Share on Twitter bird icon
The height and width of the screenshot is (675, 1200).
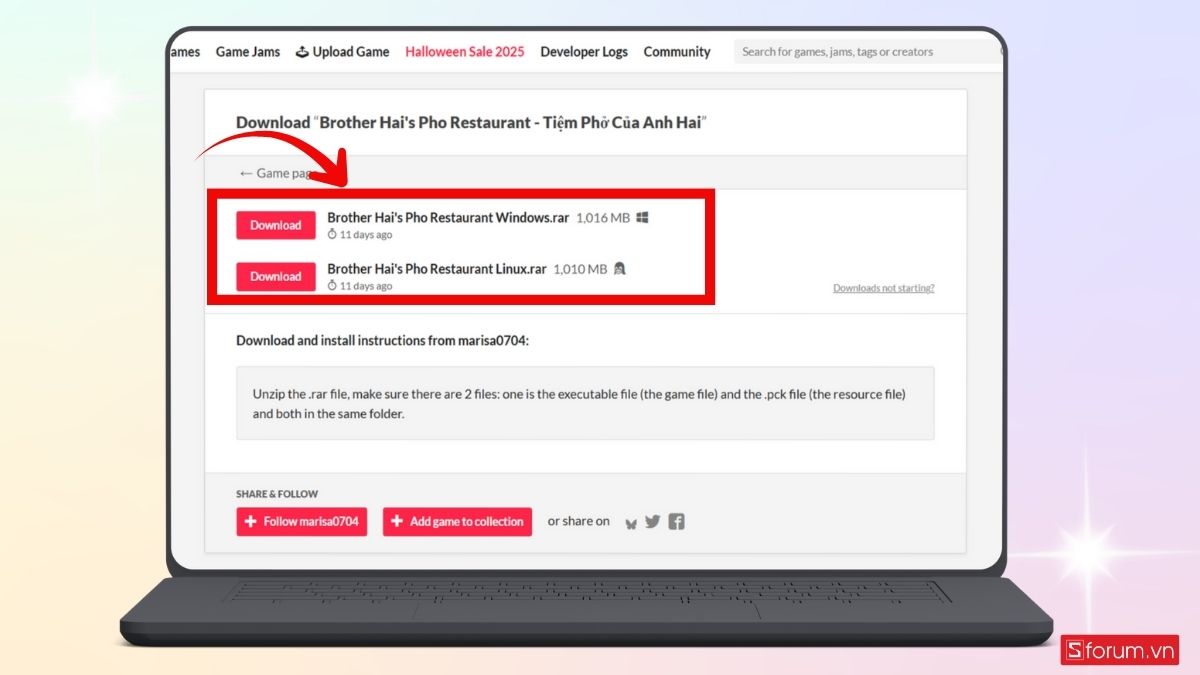[x=653, y=521]
